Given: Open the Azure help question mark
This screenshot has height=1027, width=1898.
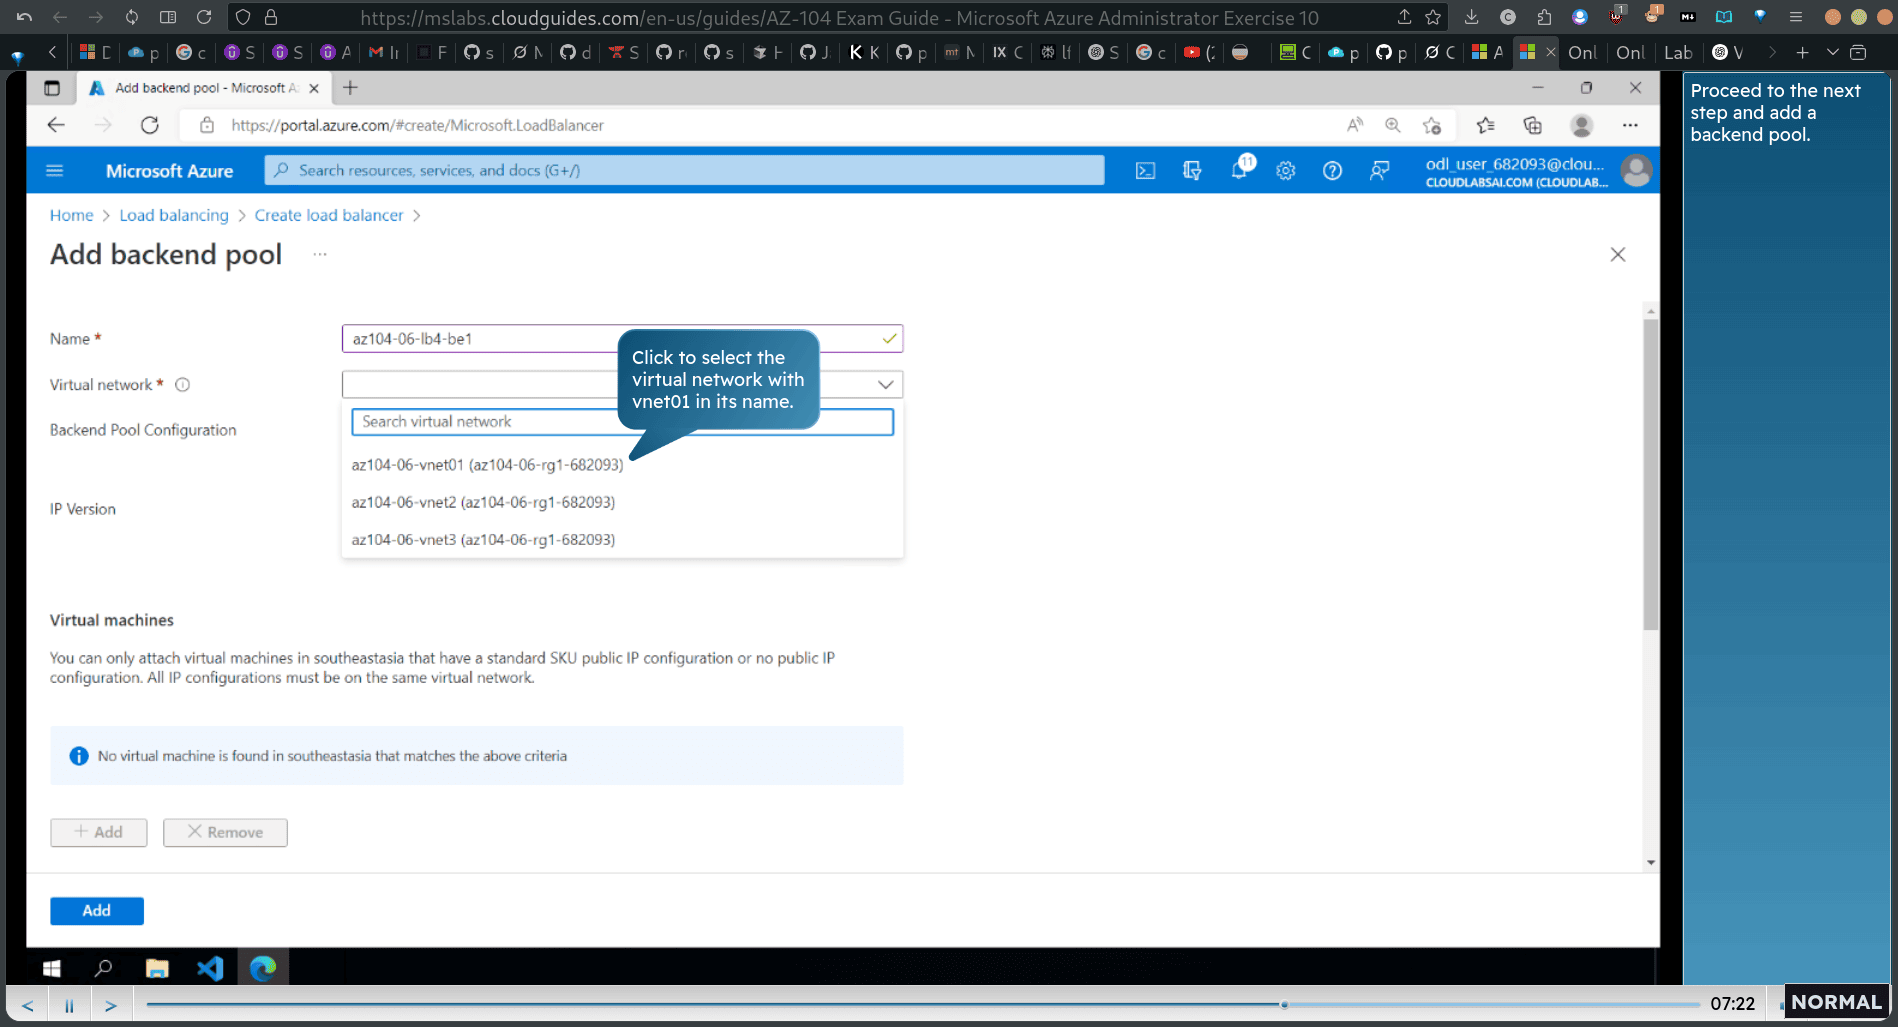Looking at the screenshot, I should pyautogui.click(x=1332, y=171).
